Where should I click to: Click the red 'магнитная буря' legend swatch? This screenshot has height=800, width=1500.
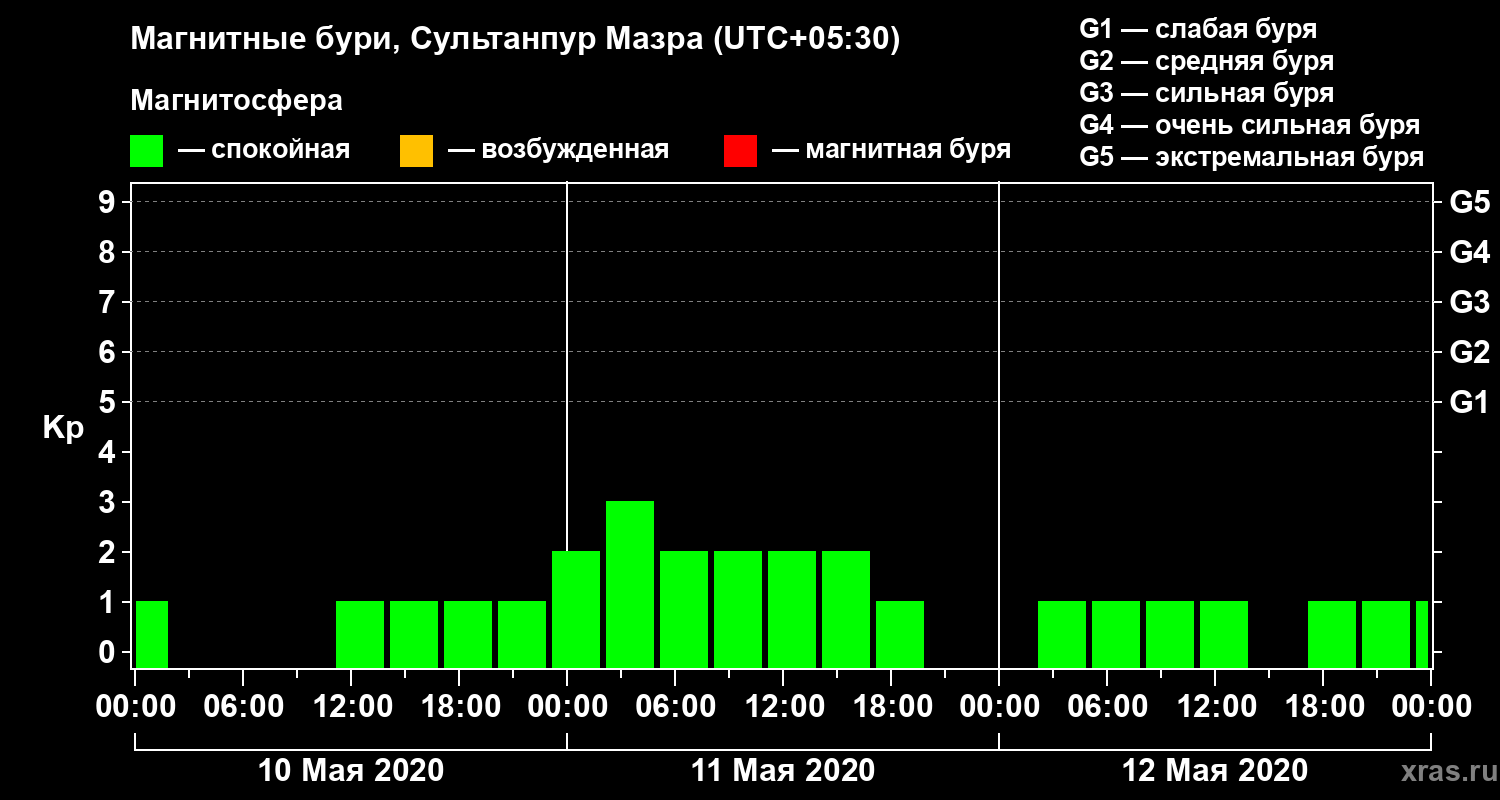(x=740, y=151)
